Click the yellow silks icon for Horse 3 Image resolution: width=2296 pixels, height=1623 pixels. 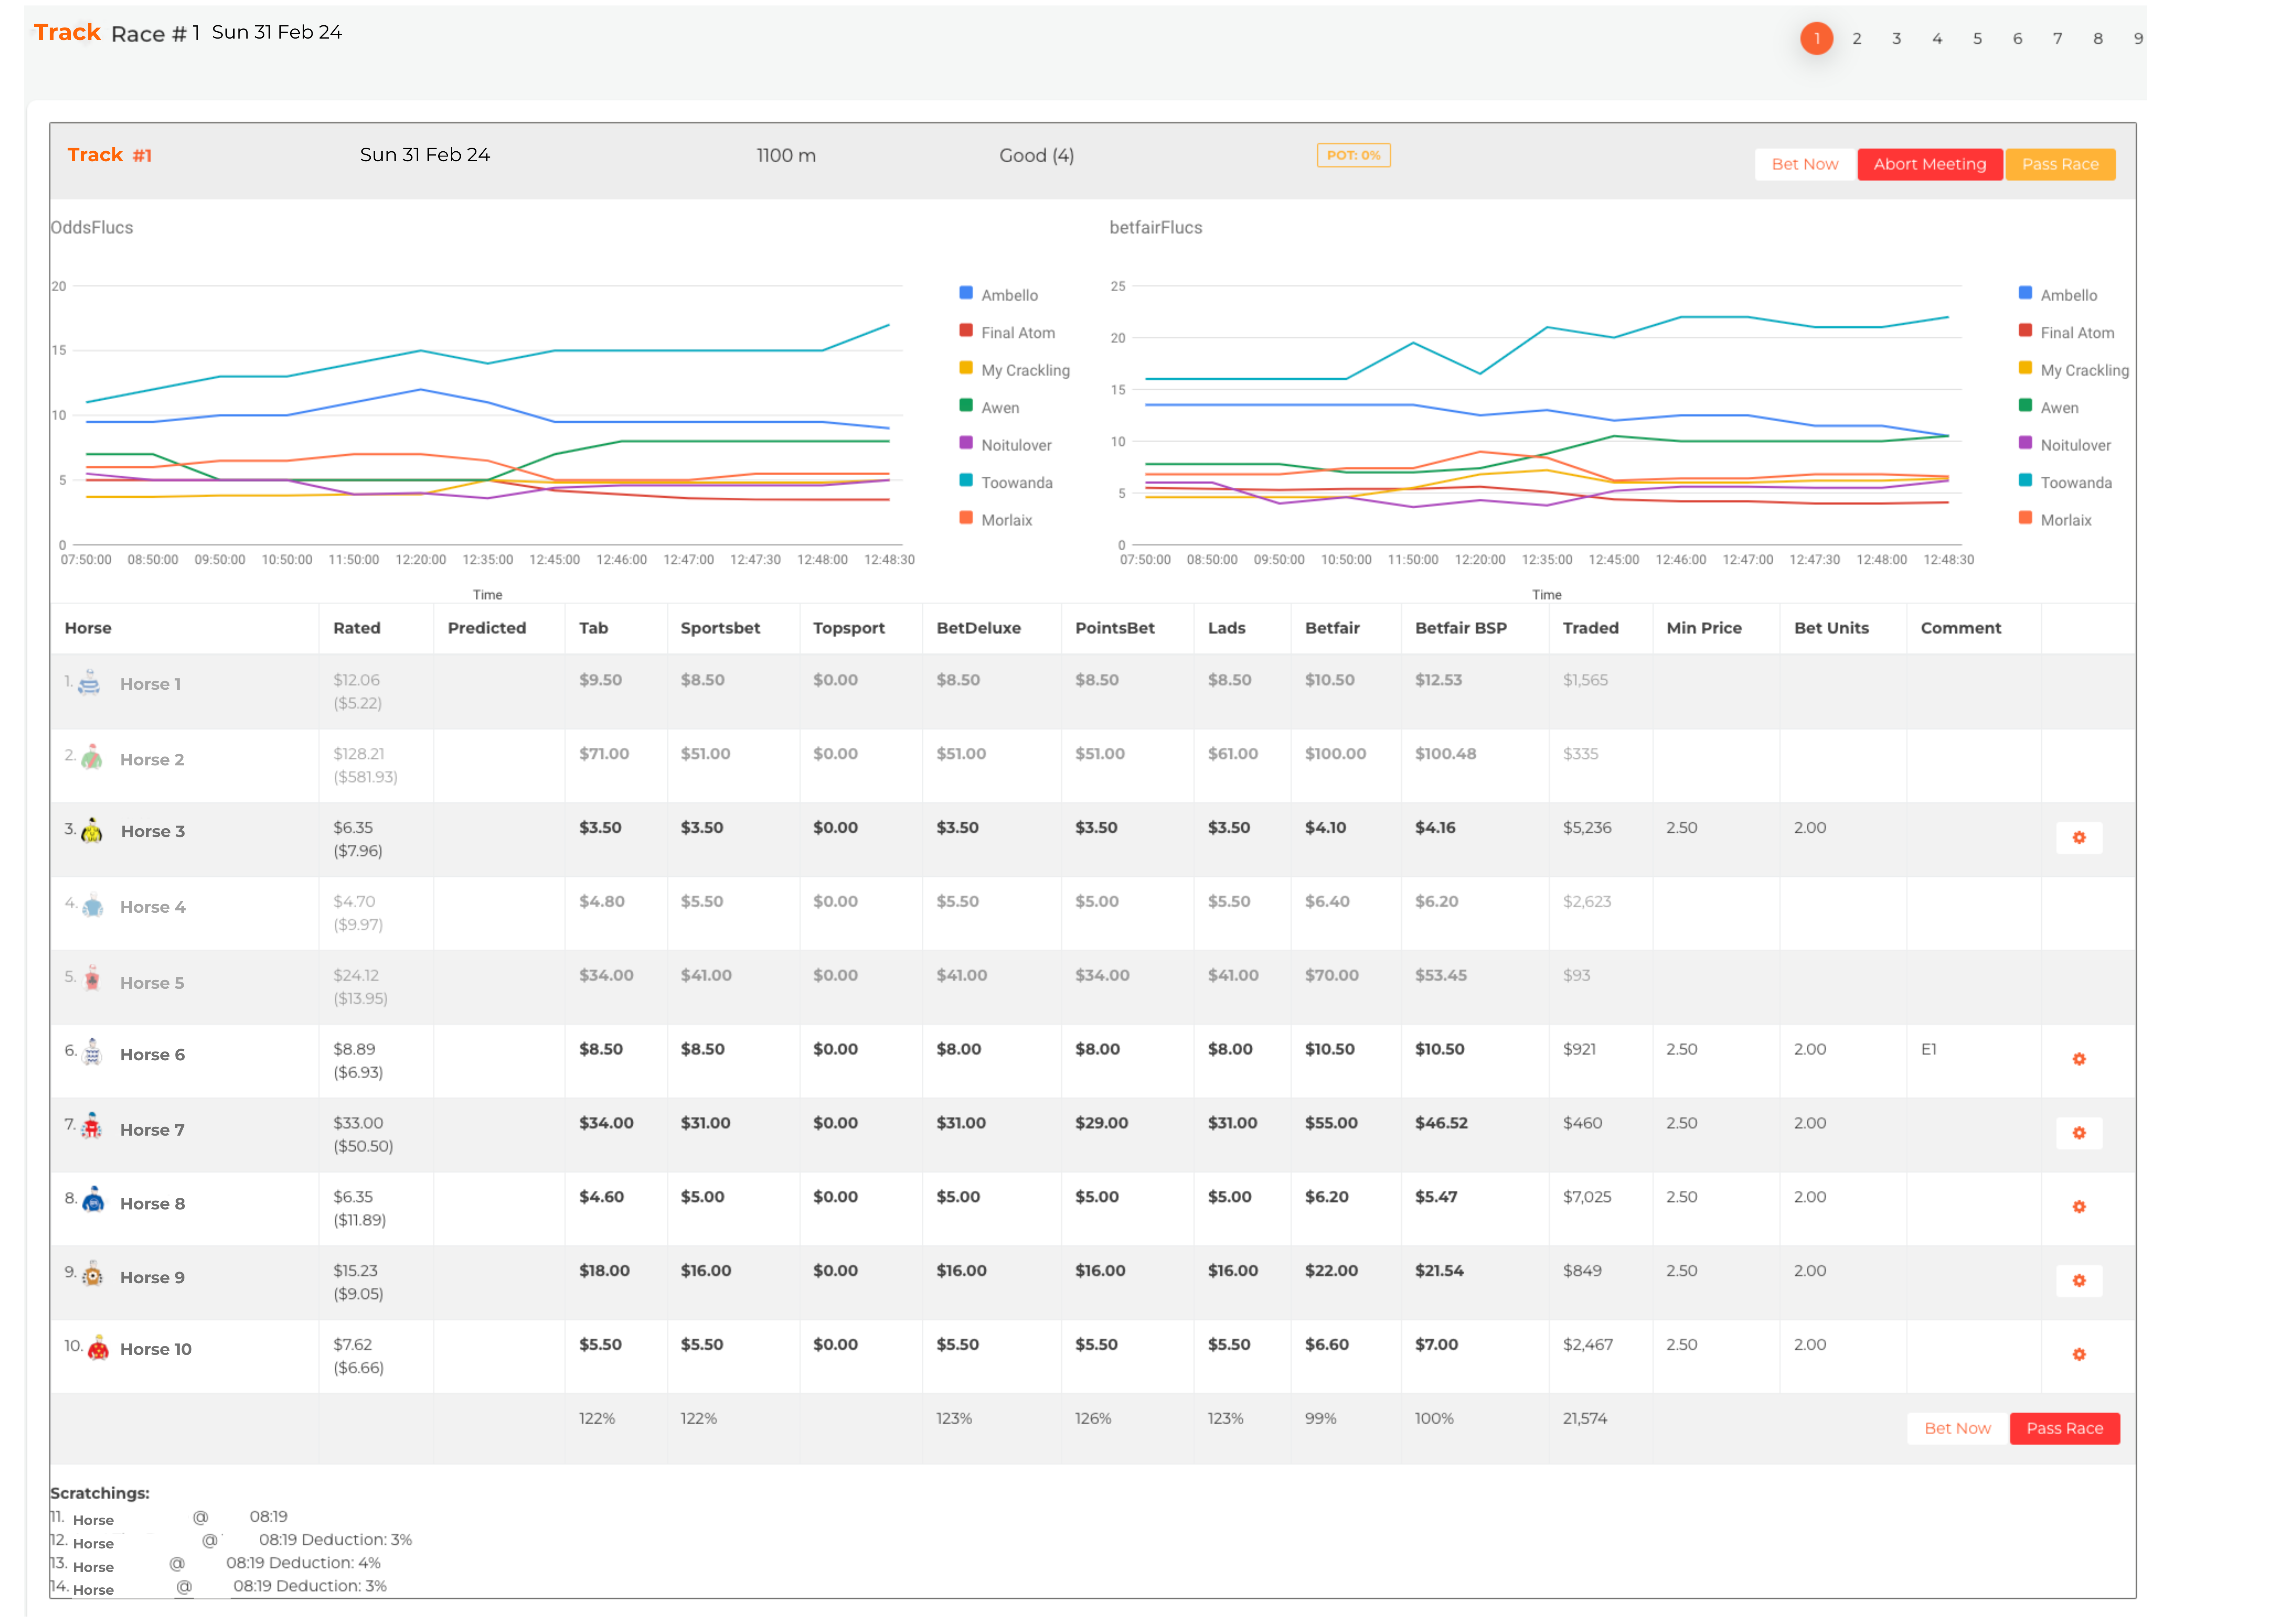[x=92, y=831]
